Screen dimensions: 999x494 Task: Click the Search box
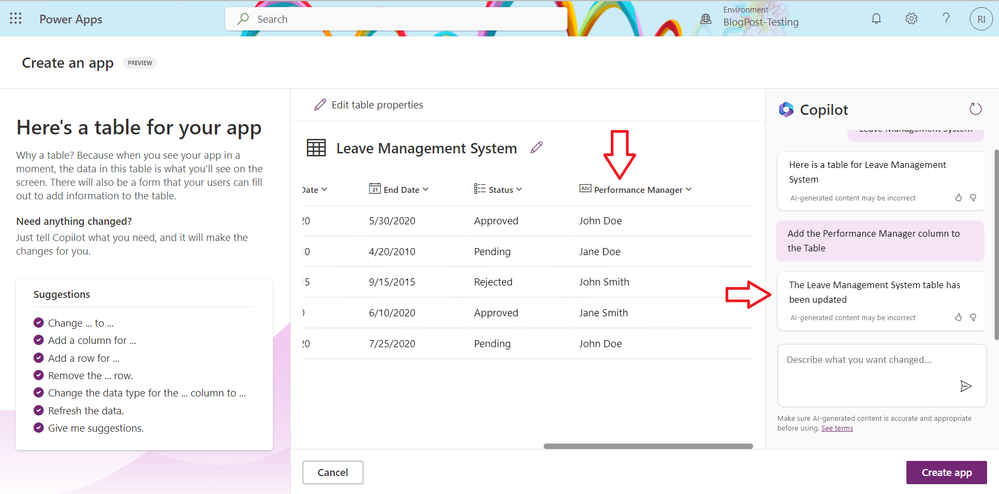[396, 19]
